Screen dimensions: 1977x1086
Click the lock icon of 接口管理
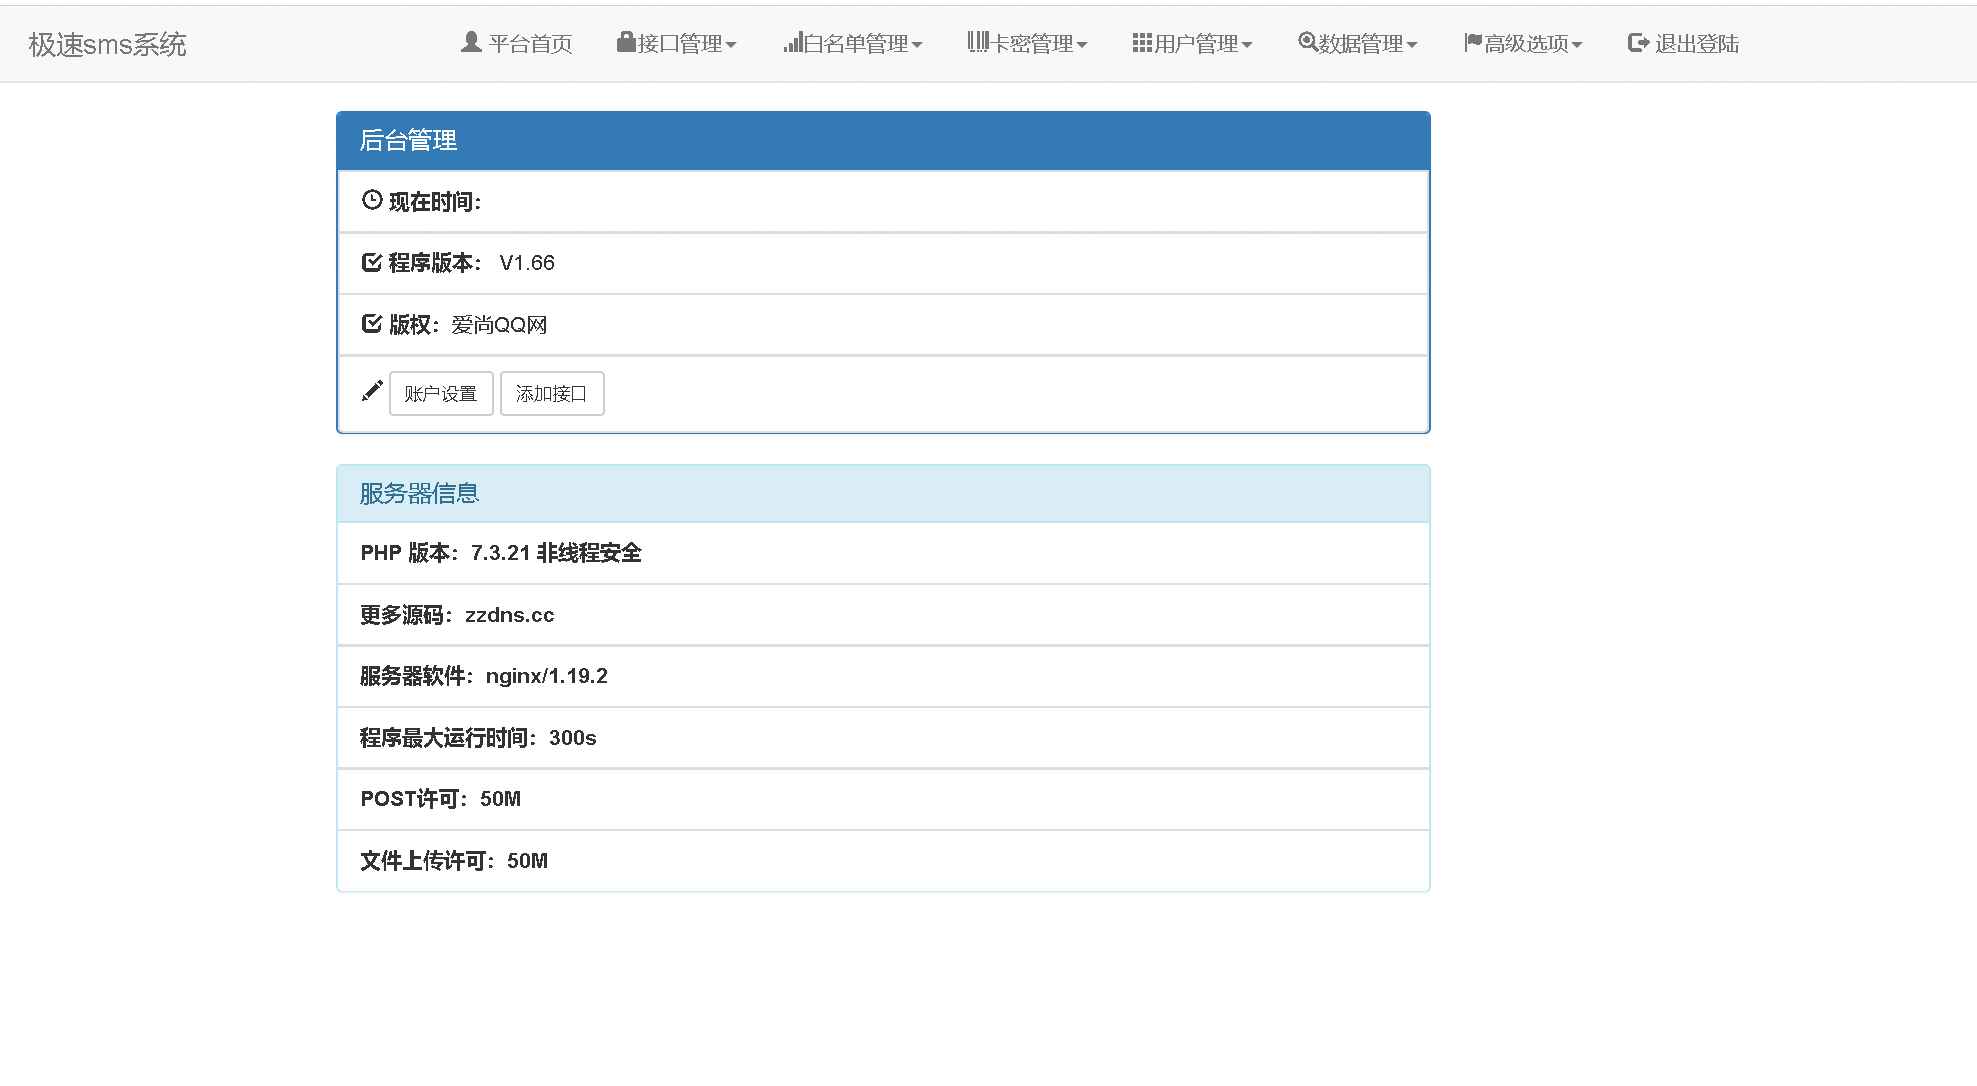[627, 42]
